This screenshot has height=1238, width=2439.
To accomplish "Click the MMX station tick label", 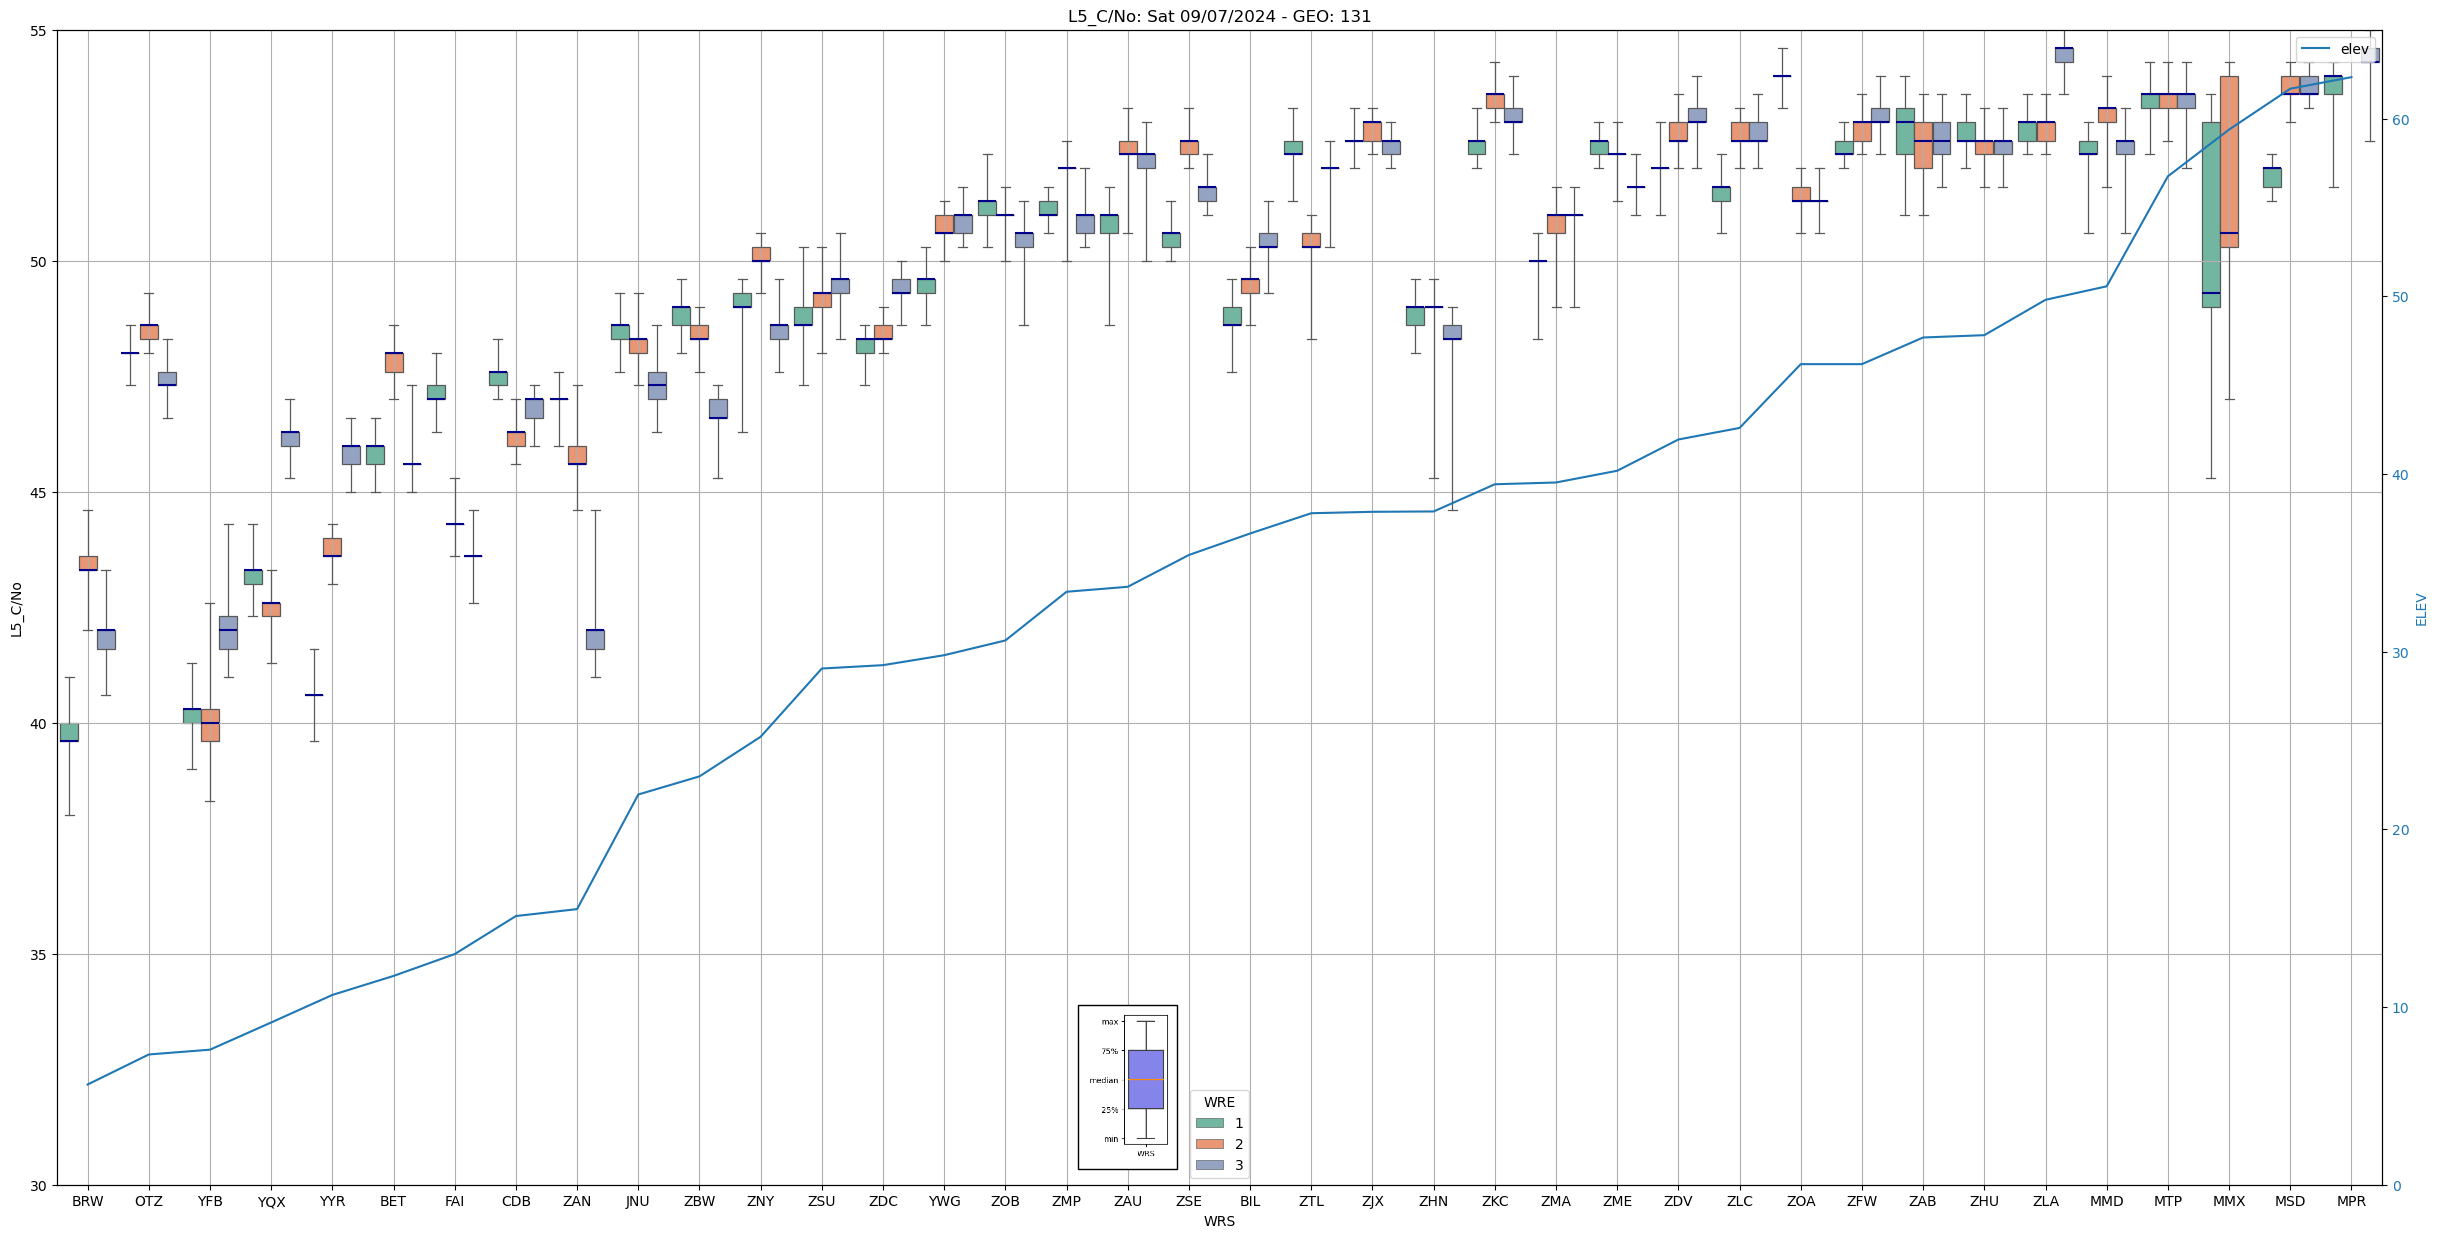I will click(2229, 1202).
